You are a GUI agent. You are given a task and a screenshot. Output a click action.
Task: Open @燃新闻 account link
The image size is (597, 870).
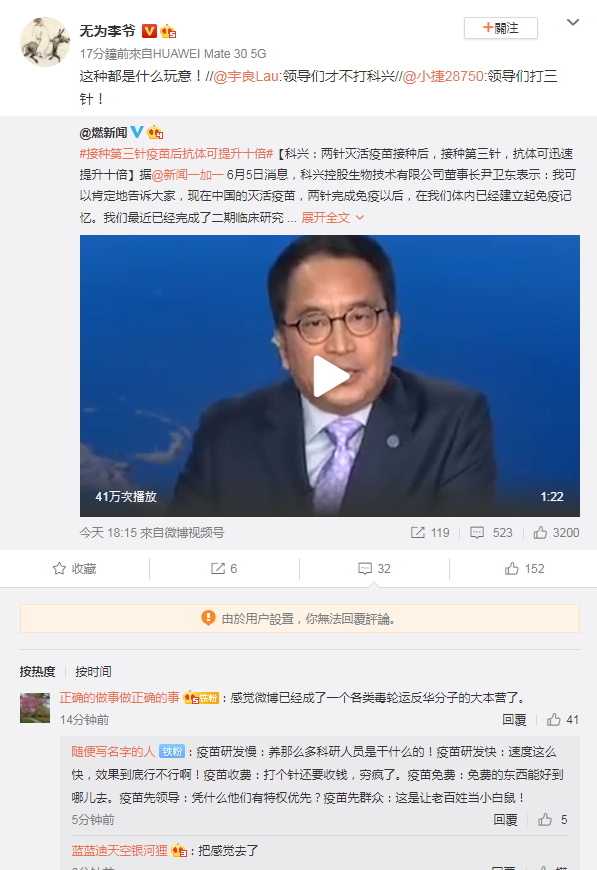pyautogui.click(x=103, y=133)
